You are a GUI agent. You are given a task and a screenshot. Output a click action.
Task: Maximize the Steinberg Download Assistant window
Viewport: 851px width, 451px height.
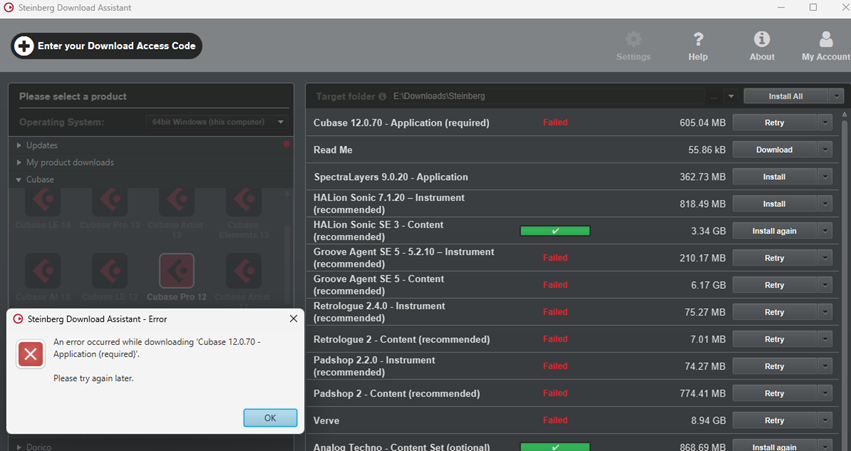pyautogui.click(x=813, y=8)
